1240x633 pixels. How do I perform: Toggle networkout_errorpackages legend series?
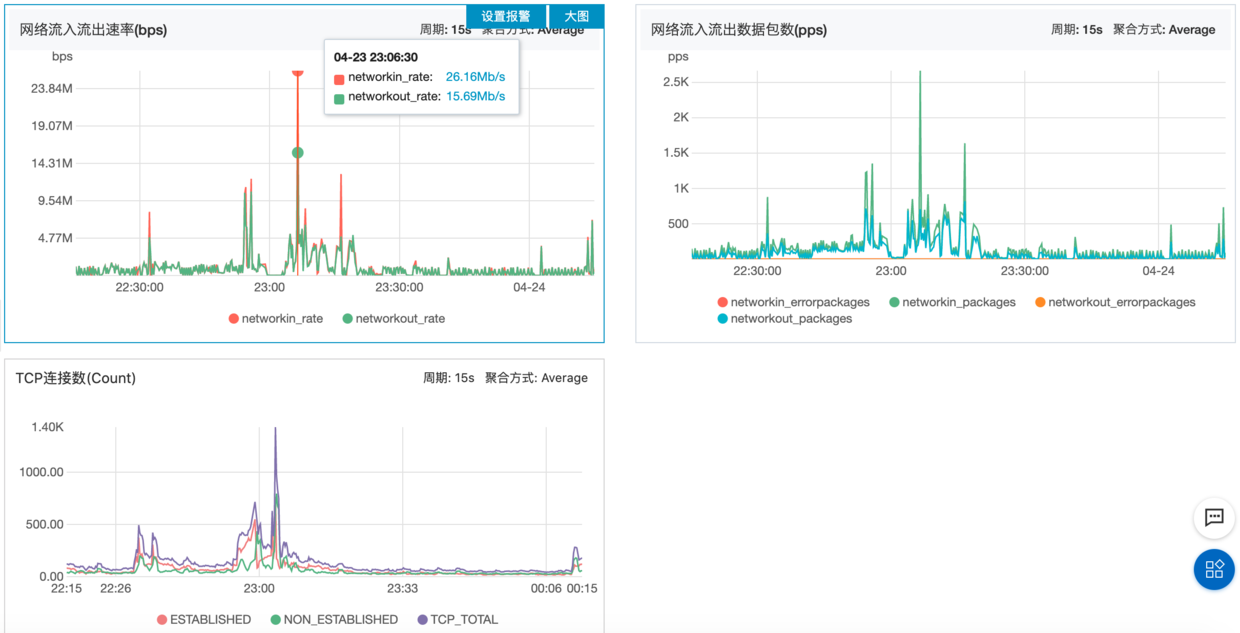pyautogui.click(x=1115, y=301)
